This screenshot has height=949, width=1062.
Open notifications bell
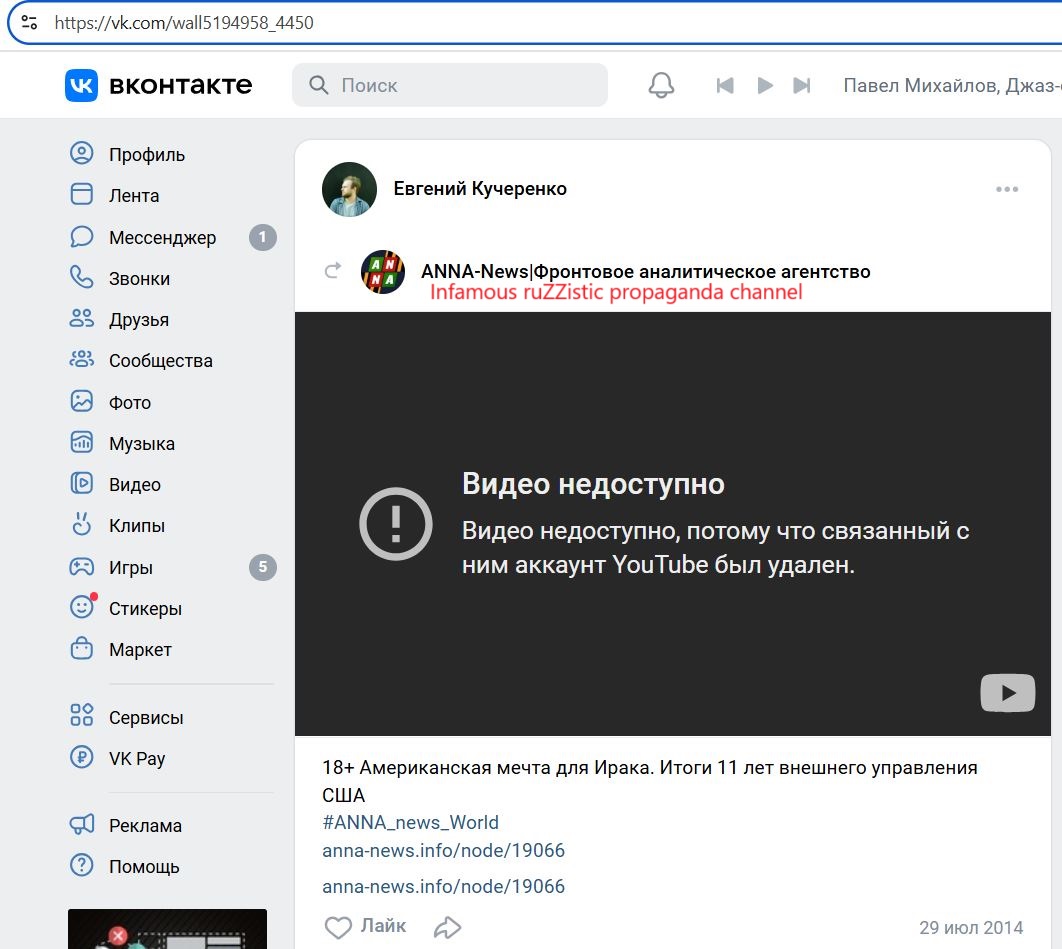coord(661,85)
